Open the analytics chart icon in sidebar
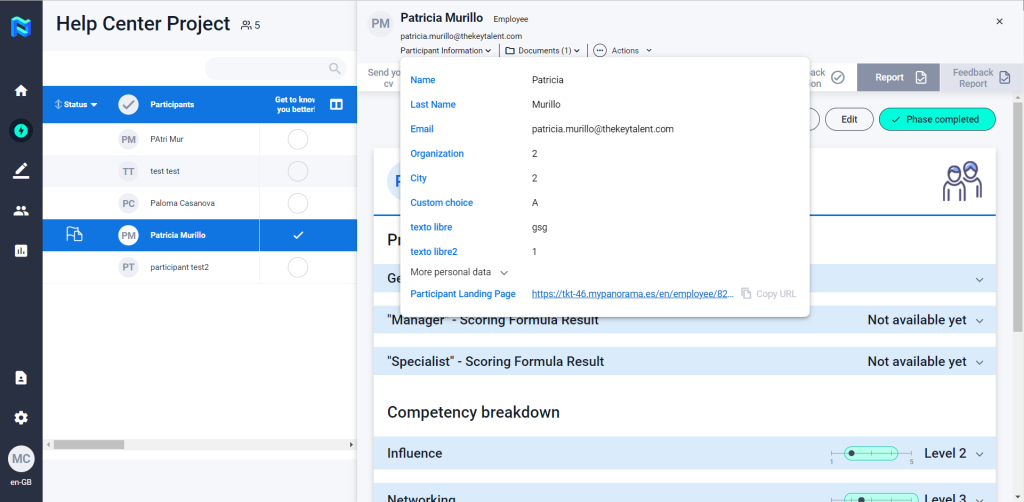This screenshot has height=502, width=1024. pyautogui.click(x=21, y=251)
